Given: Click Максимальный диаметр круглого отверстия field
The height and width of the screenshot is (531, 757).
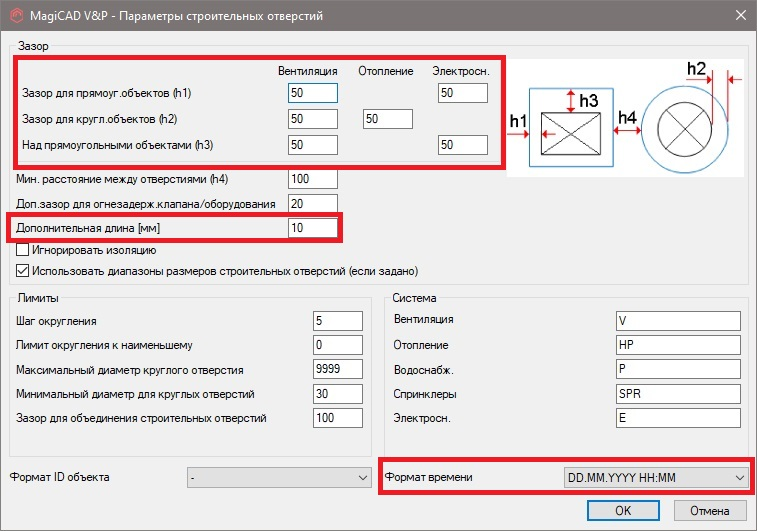Looking at the screenshot, I should coord(336,369).
